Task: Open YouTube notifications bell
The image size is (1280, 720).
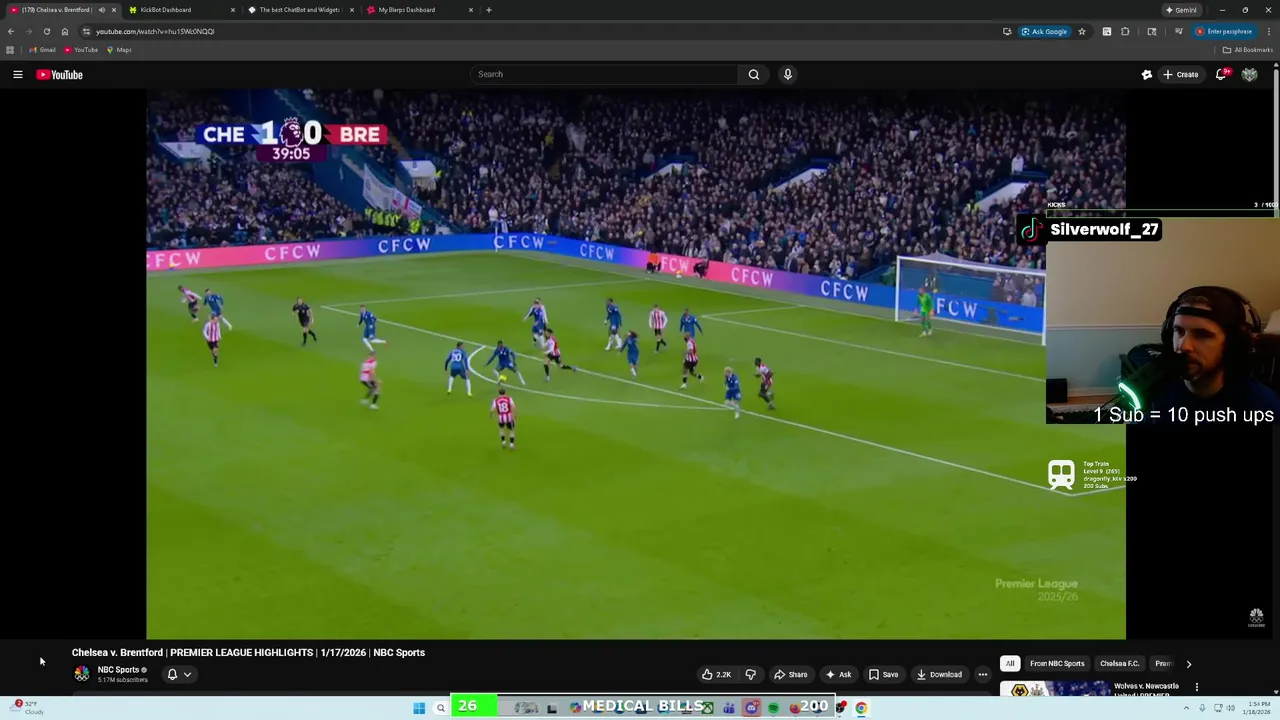Action: tap(1221, 74)
